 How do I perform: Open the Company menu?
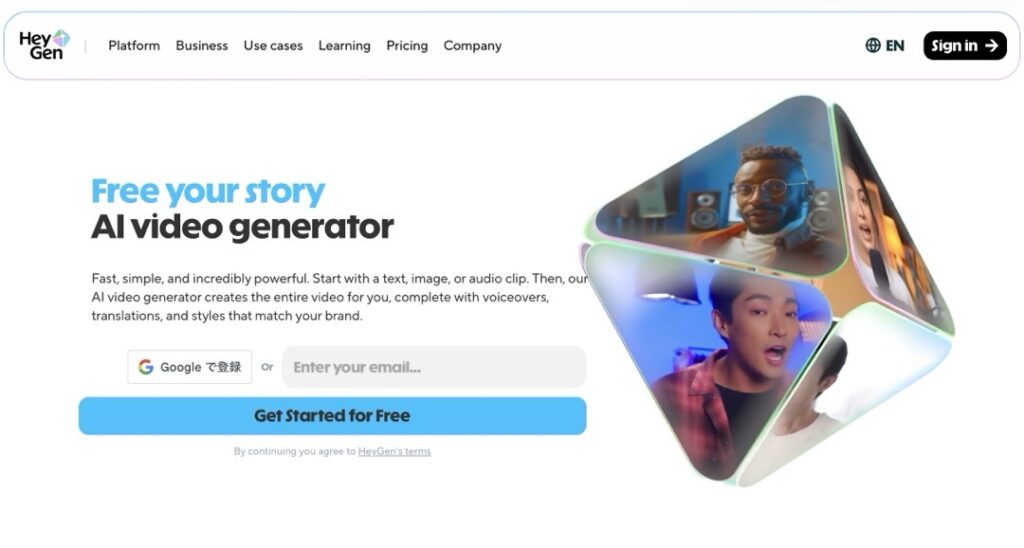[472, 46]
